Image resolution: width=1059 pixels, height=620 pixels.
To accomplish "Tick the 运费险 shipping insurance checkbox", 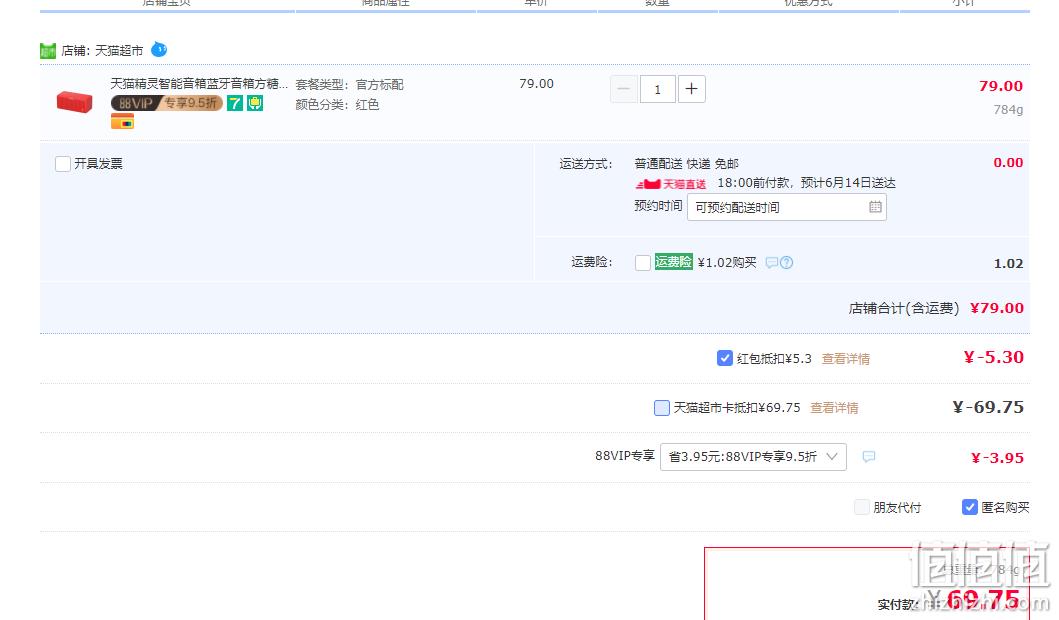I will 643,263.
